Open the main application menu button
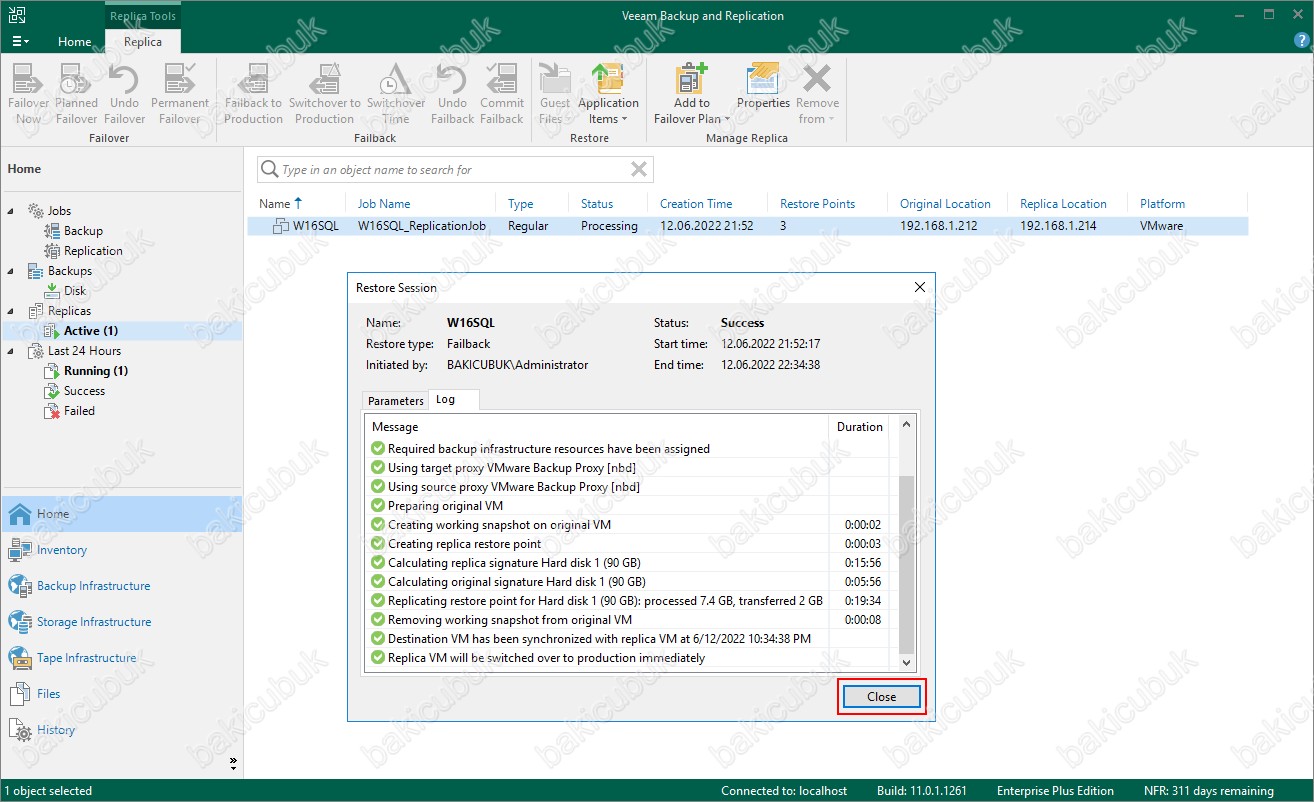The image size is (1314, 802). [20, 42]
